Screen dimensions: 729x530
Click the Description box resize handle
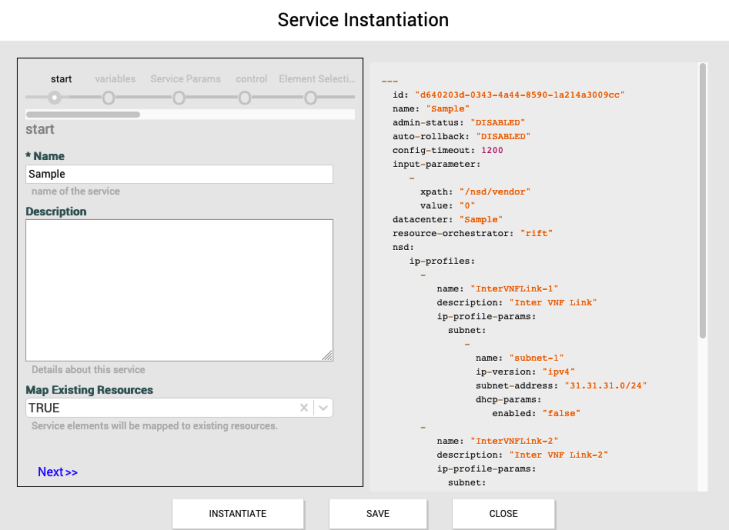click(x=327, y=354)
